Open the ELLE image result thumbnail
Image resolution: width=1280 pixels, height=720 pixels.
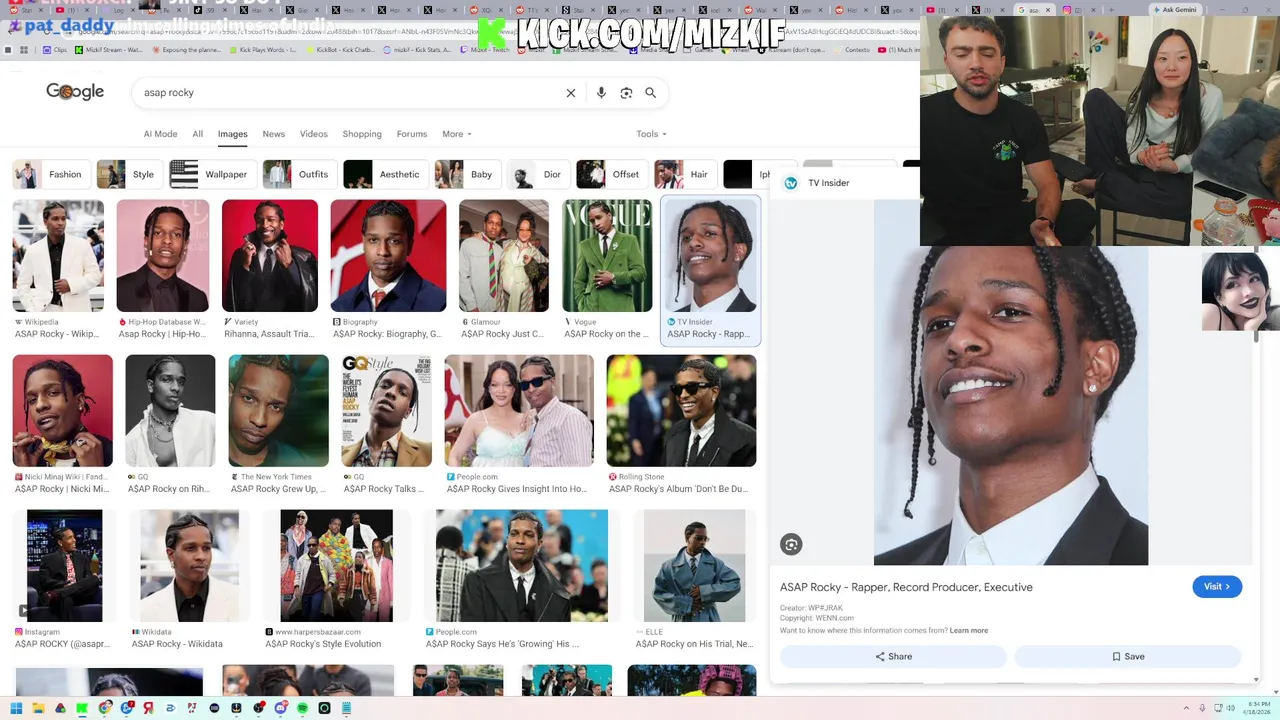click(x=694, y=566)
